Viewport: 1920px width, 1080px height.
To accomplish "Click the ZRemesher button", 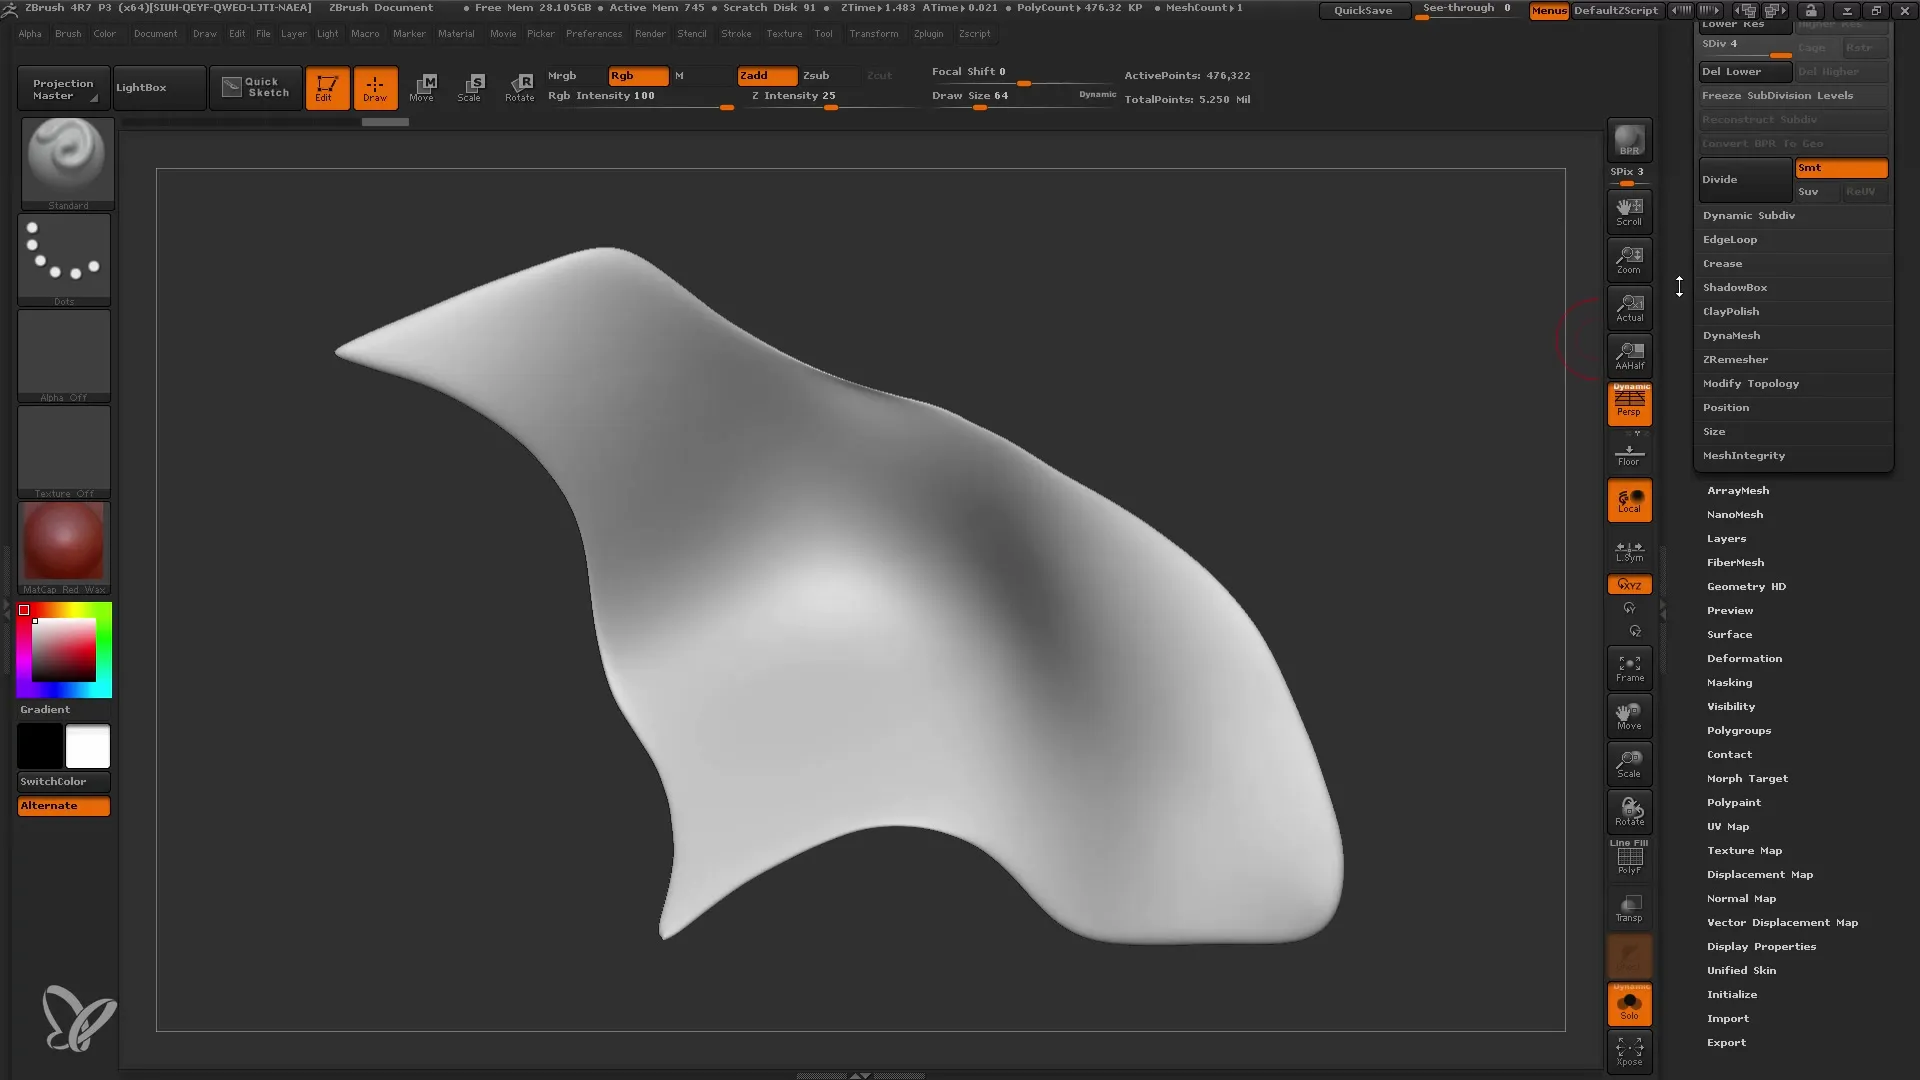I will click(x=1735, y=359).
